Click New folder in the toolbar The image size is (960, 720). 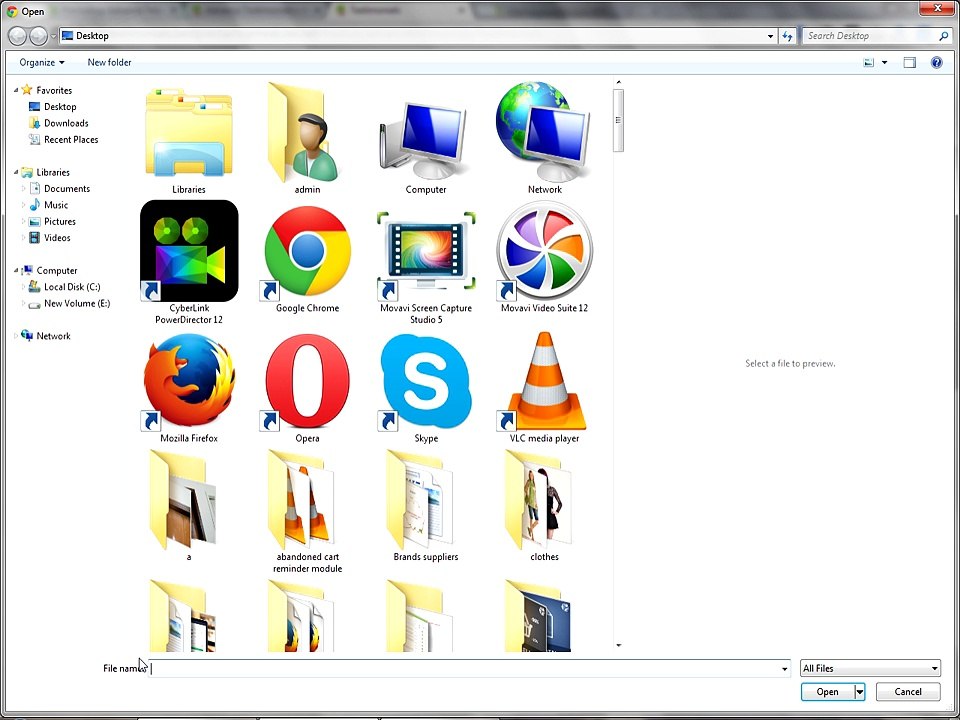[109, 62]
